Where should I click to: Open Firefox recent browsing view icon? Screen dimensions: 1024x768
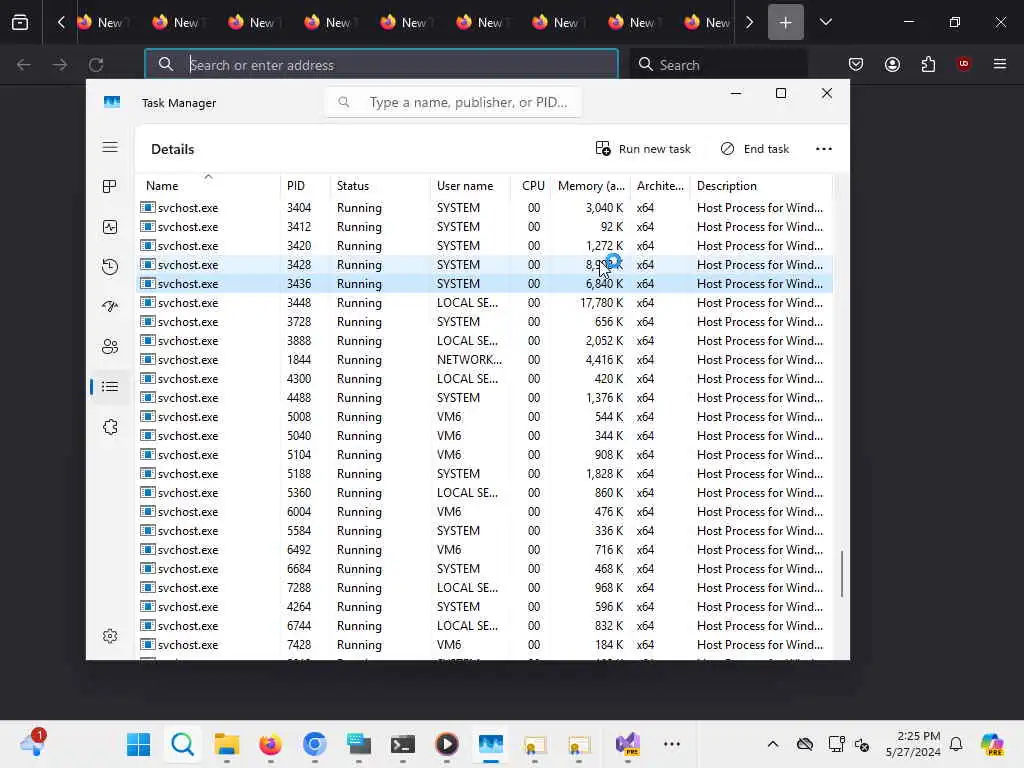(20, 22)
